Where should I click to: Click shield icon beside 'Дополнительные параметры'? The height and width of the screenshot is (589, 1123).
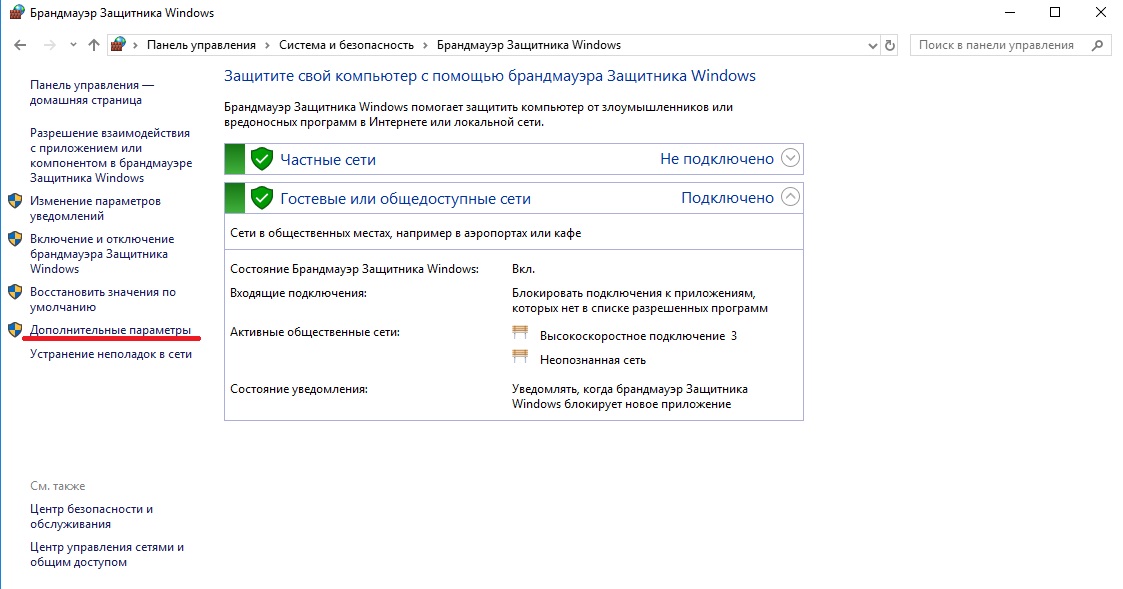[x=15, y=330]
